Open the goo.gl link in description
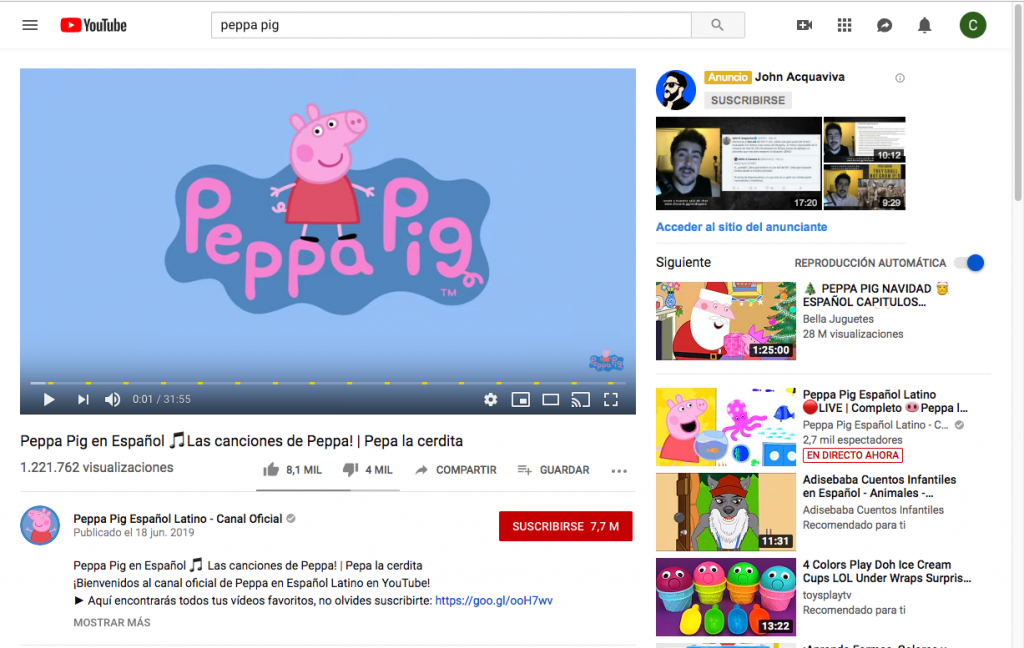Image resolution: width=1024 pixels, height=648 pixels. [x=494, y=601]
